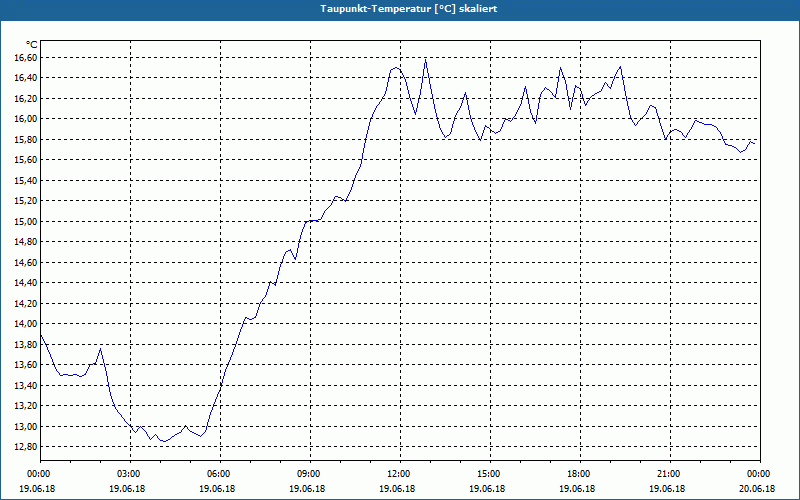Pick the "15,80" y-axis label
800x500 pixels.
point(26,140)
